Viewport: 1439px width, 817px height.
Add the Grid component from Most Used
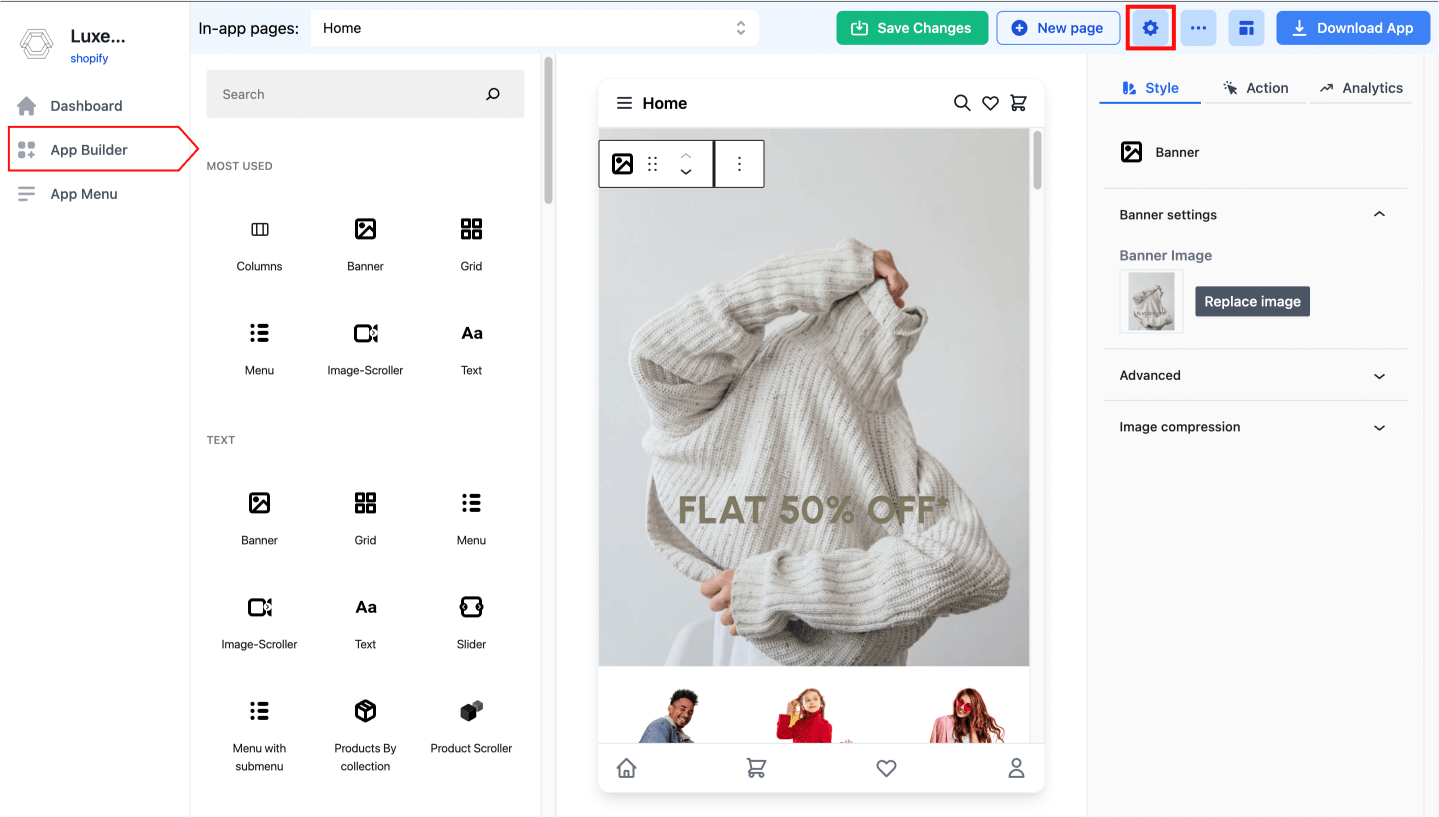470,243
